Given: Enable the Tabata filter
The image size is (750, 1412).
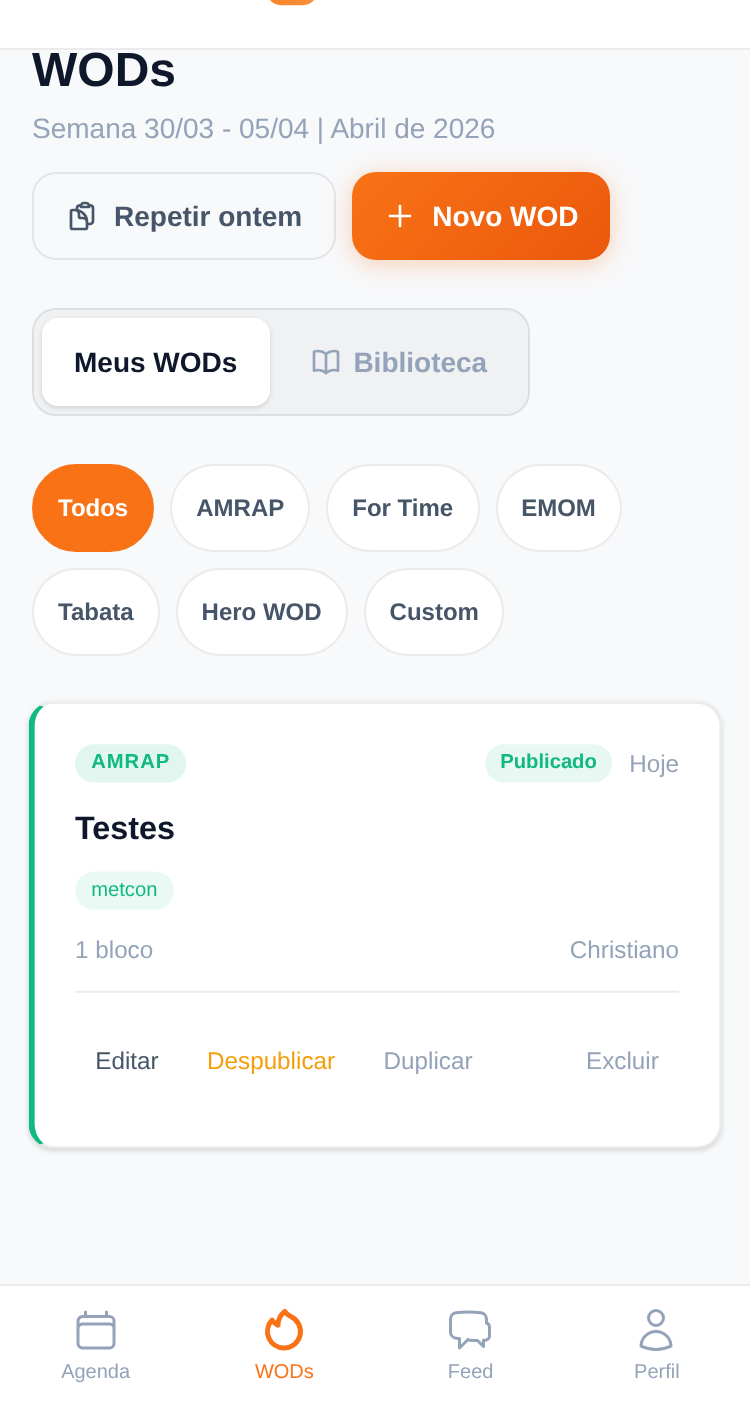Looking at the screenshot, I should pos(95,612).
